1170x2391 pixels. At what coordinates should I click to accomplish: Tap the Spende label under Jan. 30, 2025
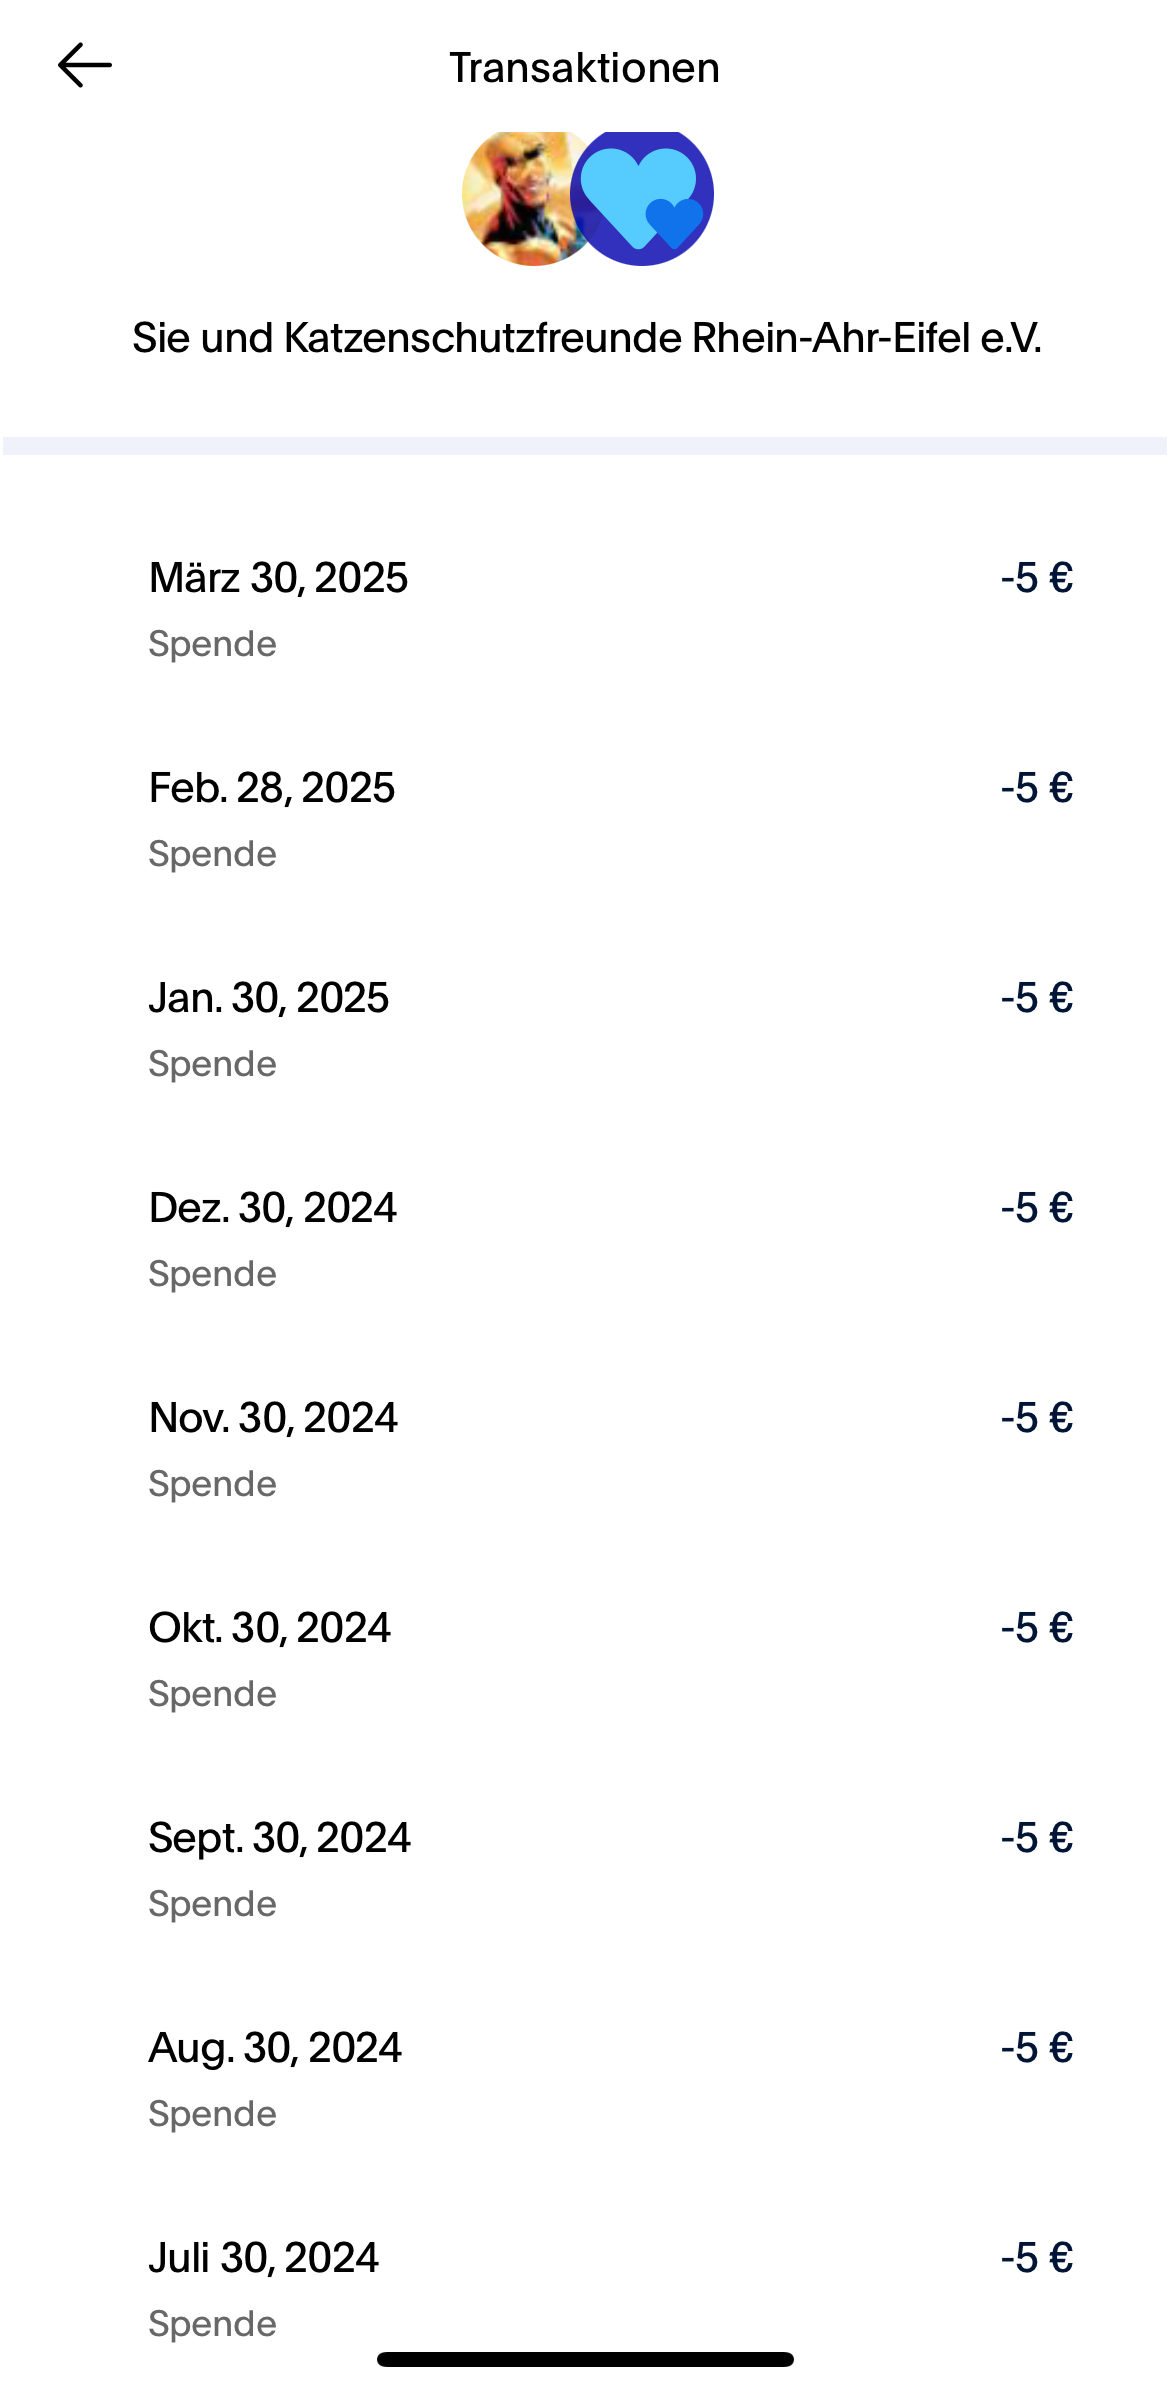tap(213, 1064)
